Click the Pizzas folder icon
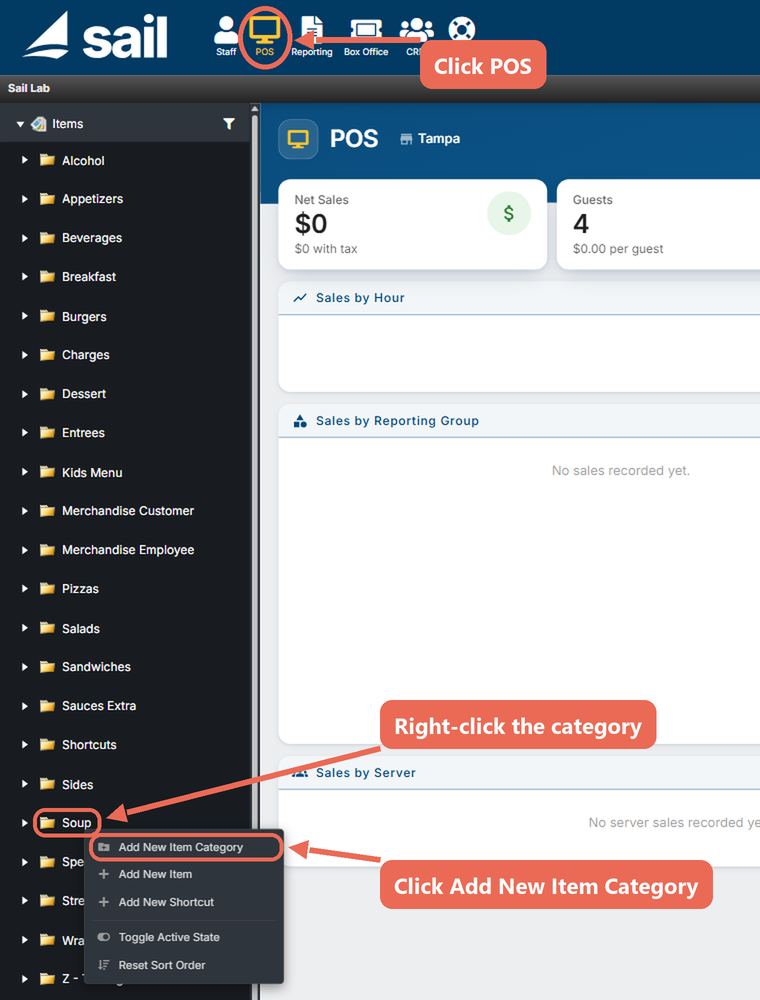The width and height of the screenshot is (760, 1000). [x=47, y=589]
